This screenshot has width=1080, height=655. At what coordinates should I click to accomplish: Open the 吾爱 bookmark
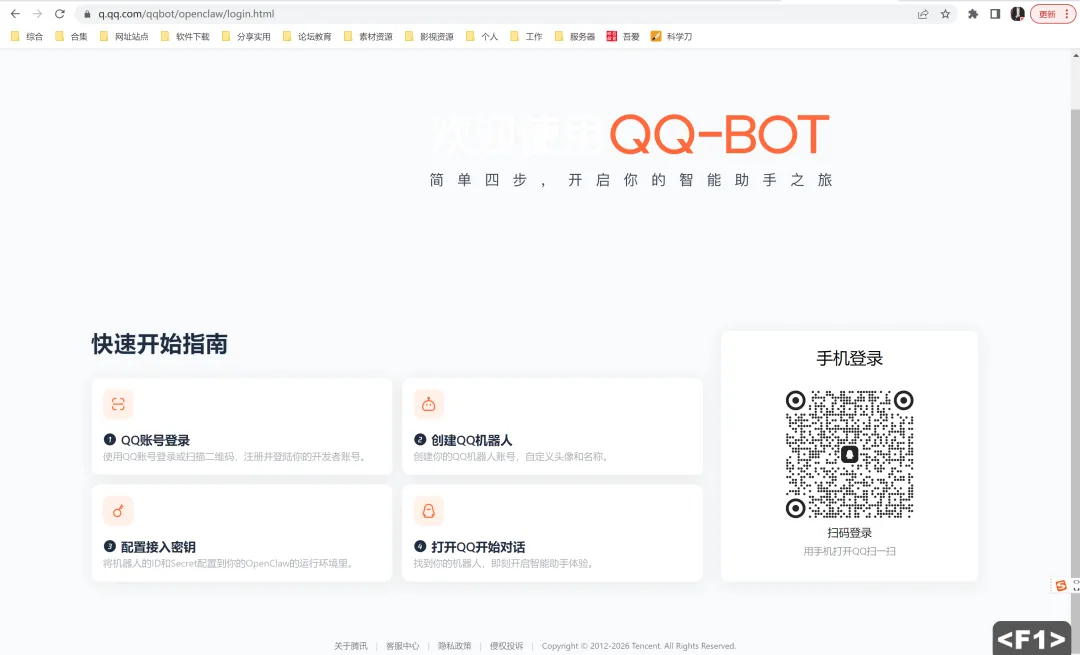623,37
